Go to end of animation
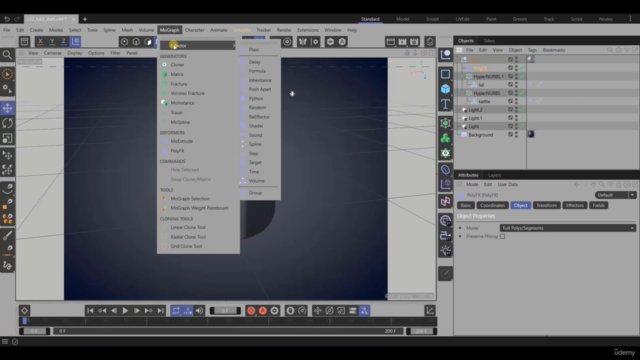The height and width of the screenshot is (360, 640). tap(160, 311)
